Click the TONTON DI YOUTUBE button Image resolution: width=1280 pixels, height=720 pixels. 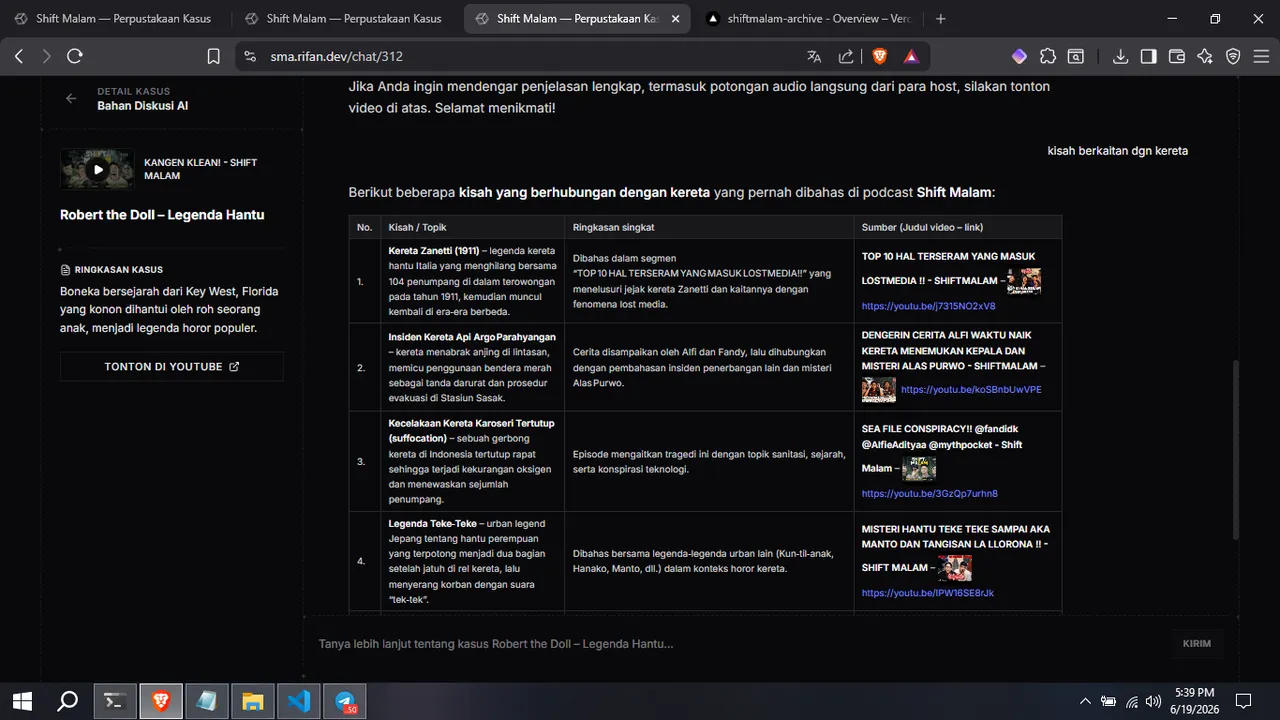[172, 367]
